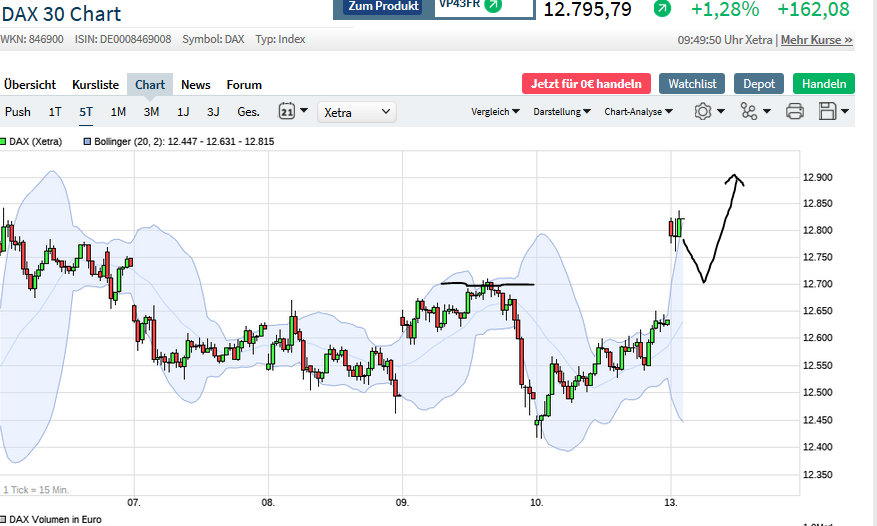877x526 pixels.
Task: Click the share chart icon
Action: [x=748, y=112]
